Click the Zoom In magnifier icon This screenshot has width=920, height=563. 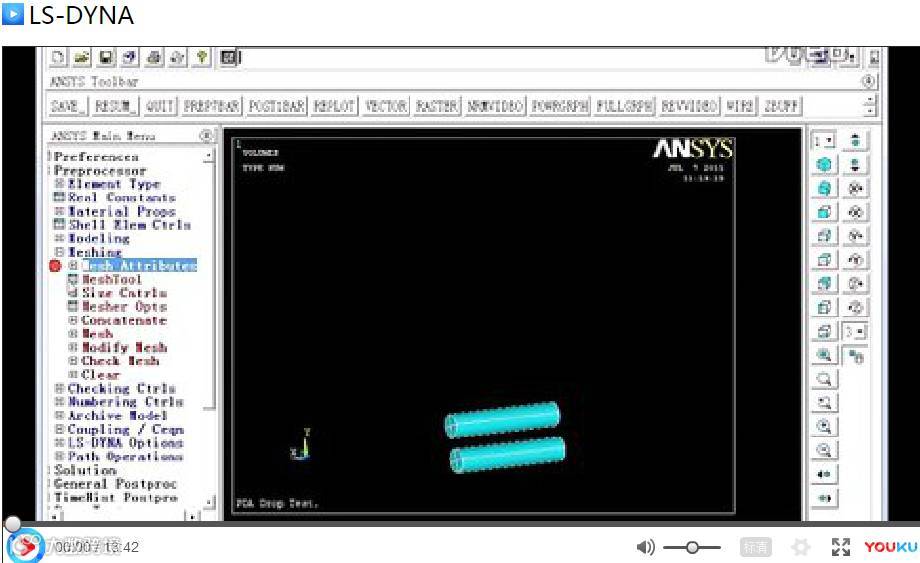tap(824, 426)
